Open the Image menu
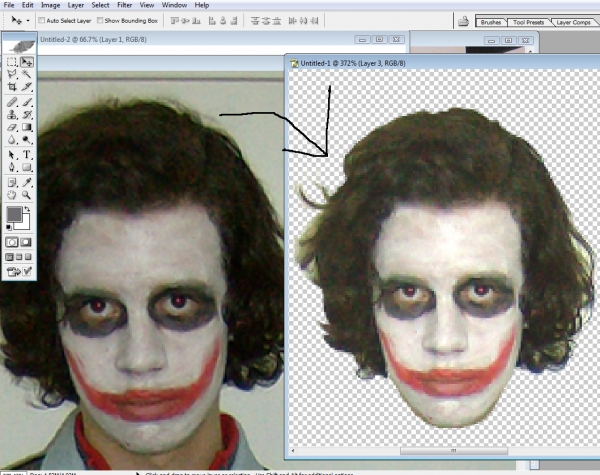Viewport: 600px width, 475px height. point(51,5)
